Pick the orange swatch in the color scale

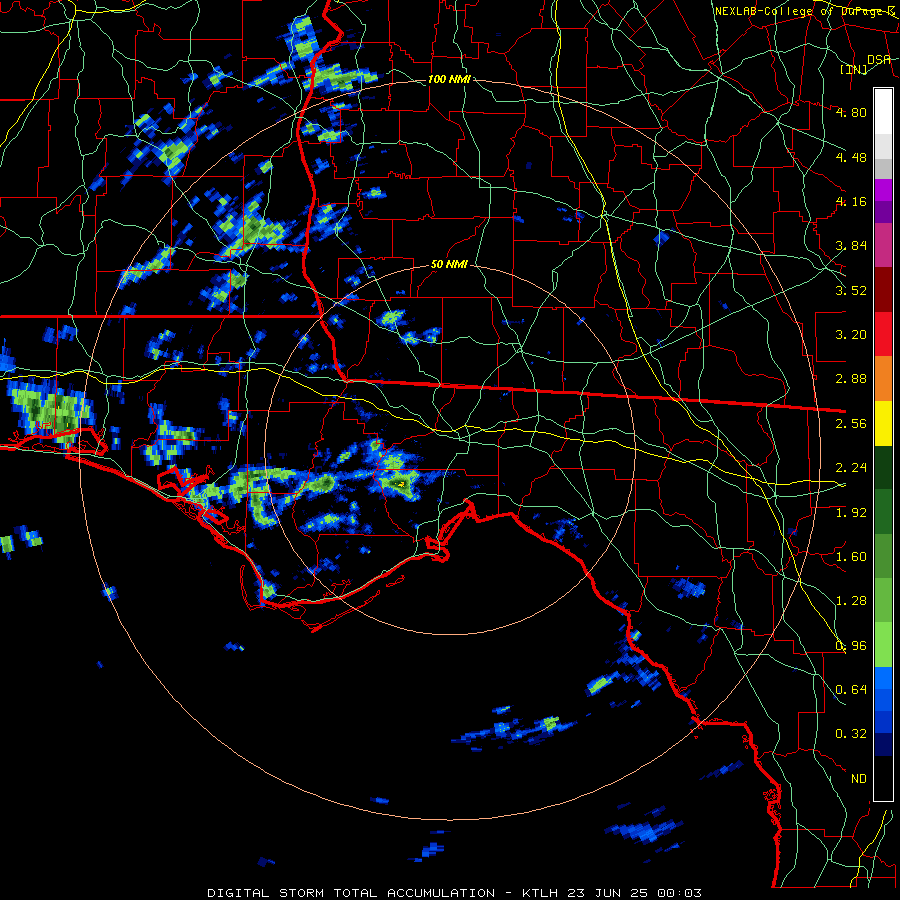(883, 379)
